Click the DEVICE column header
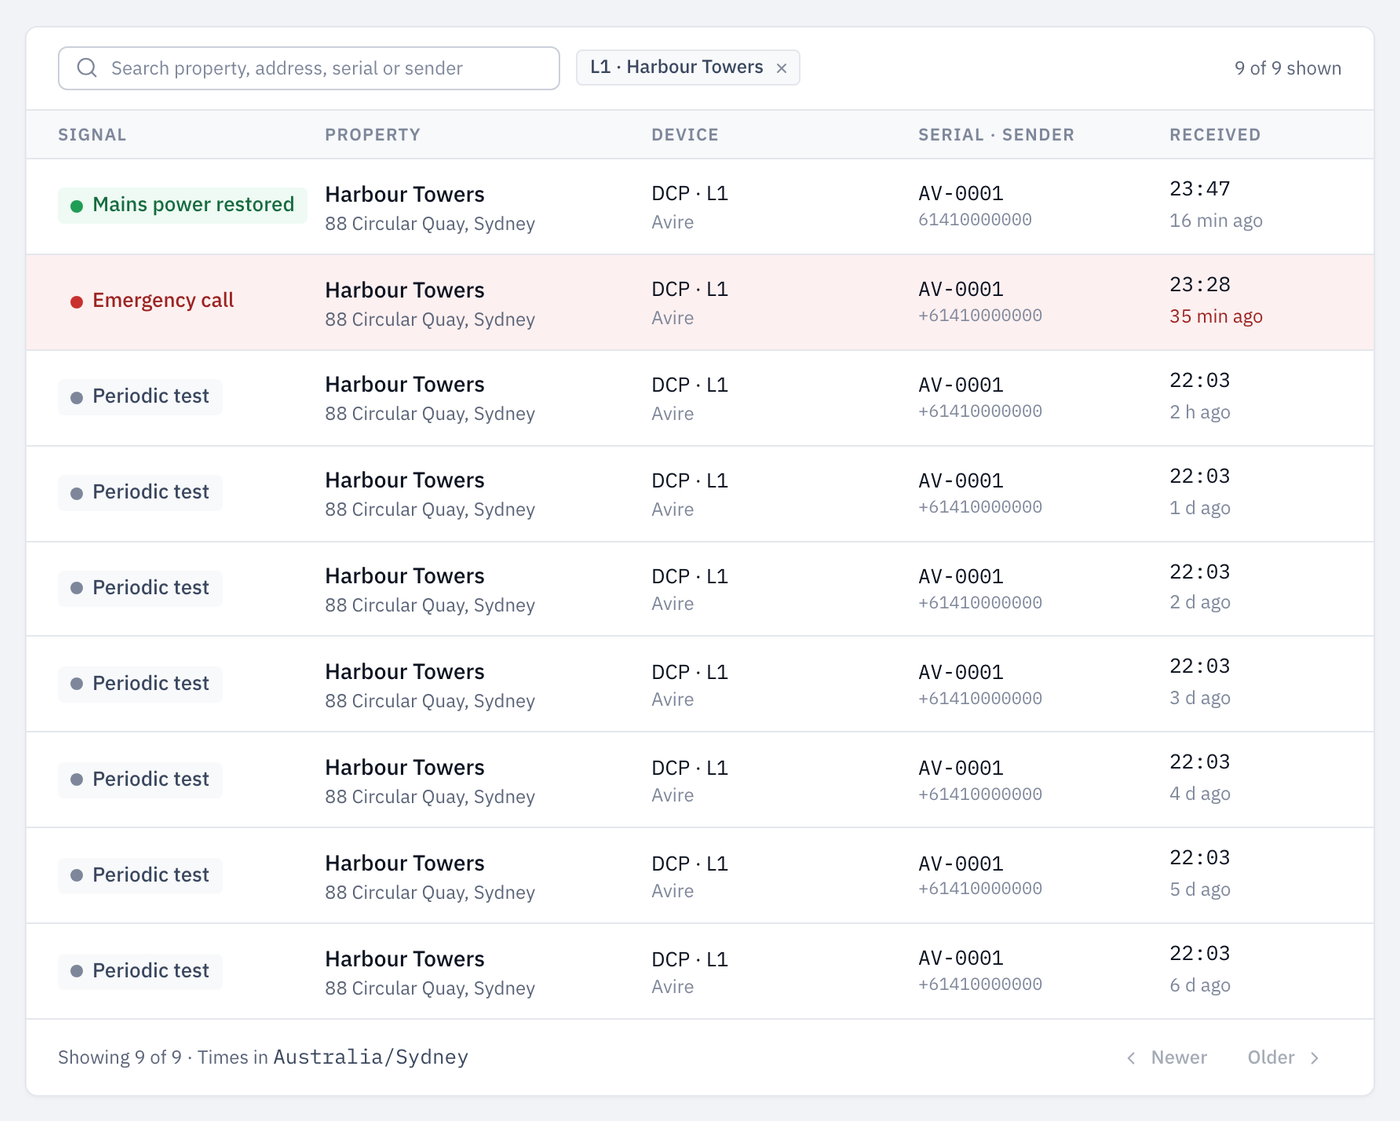The image size is (1400, 1121). tap(685, 135)
